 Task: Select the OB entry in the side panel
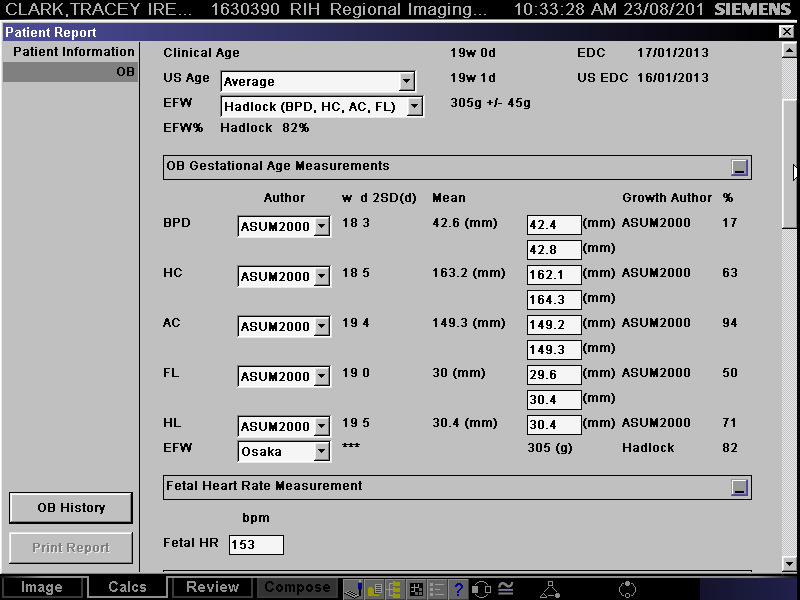pyautogui.click(x=70, y=72)
